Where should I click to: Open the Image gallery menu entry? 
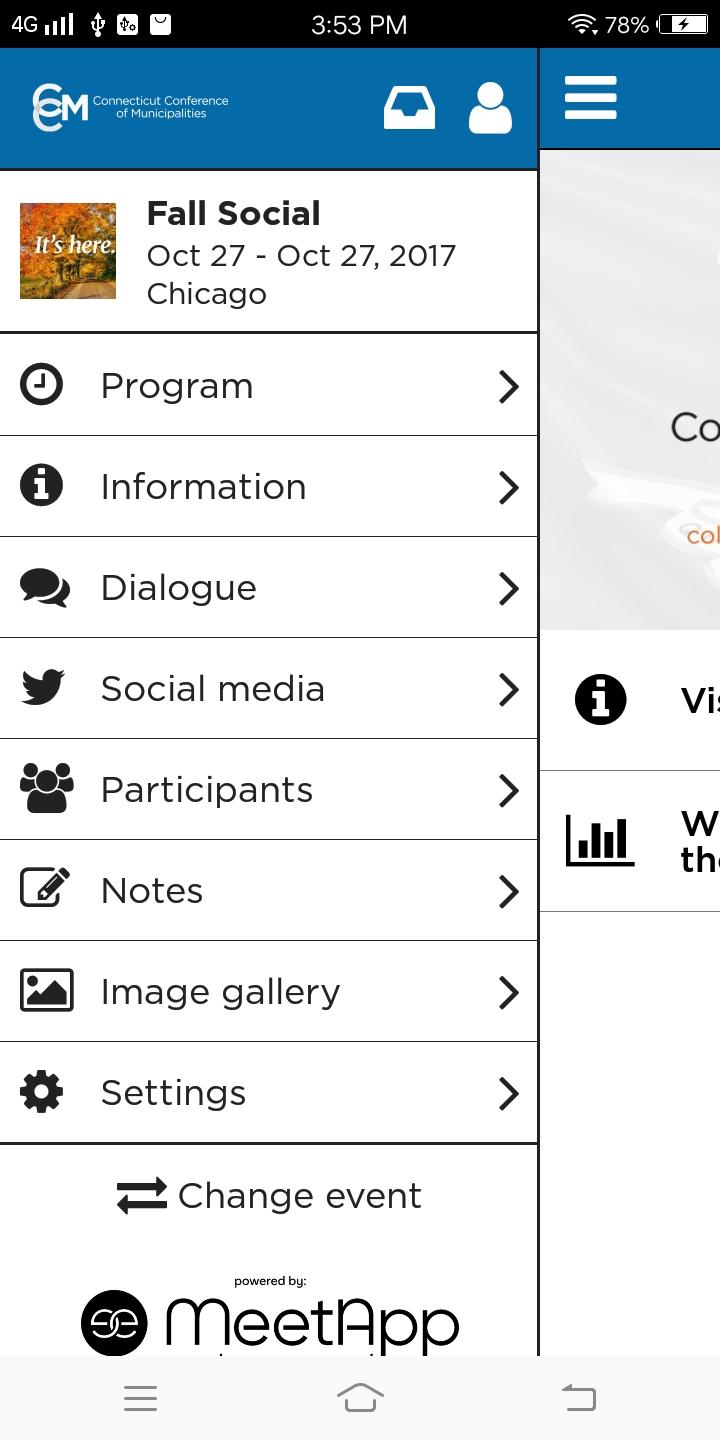220,992
